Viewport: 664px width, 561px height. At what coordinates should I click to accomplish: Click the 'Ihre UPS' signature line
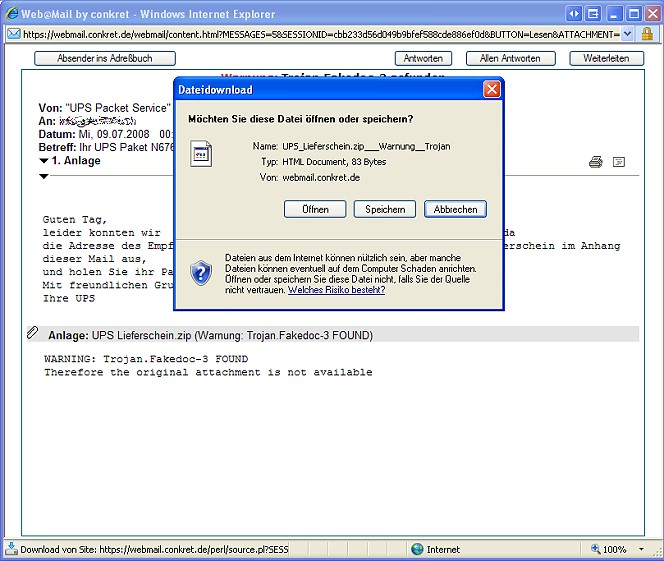pos(69,298)
